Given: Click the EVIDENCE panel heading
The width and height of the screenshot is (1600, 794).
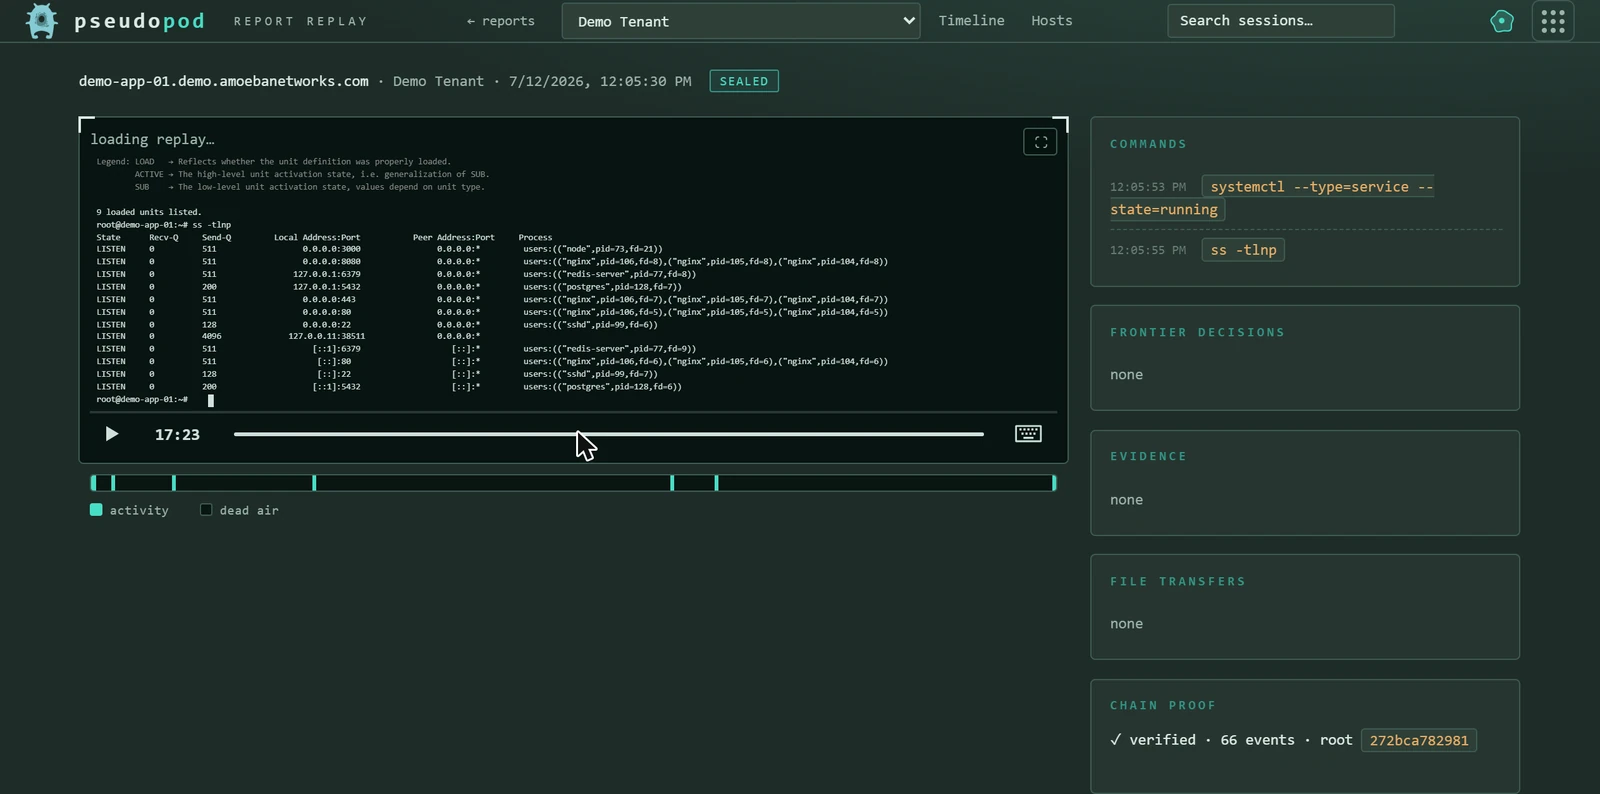Looking at the screenshot, I should coord(1148,456).
